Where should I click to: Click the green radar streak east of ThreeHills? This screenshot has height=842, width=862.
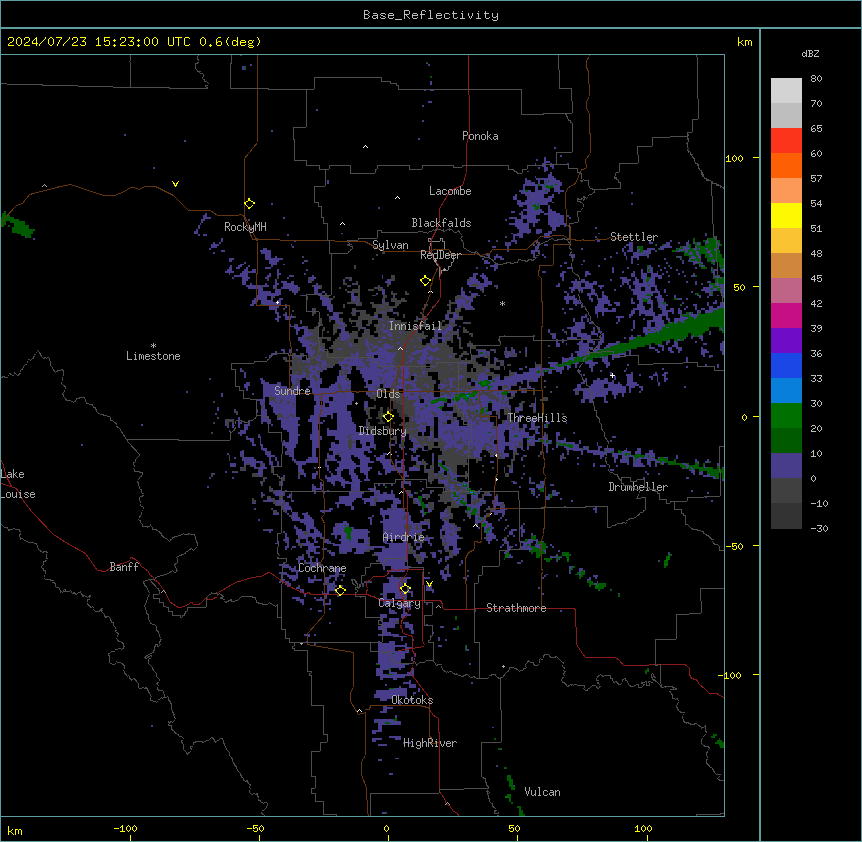tap(638, 342)
